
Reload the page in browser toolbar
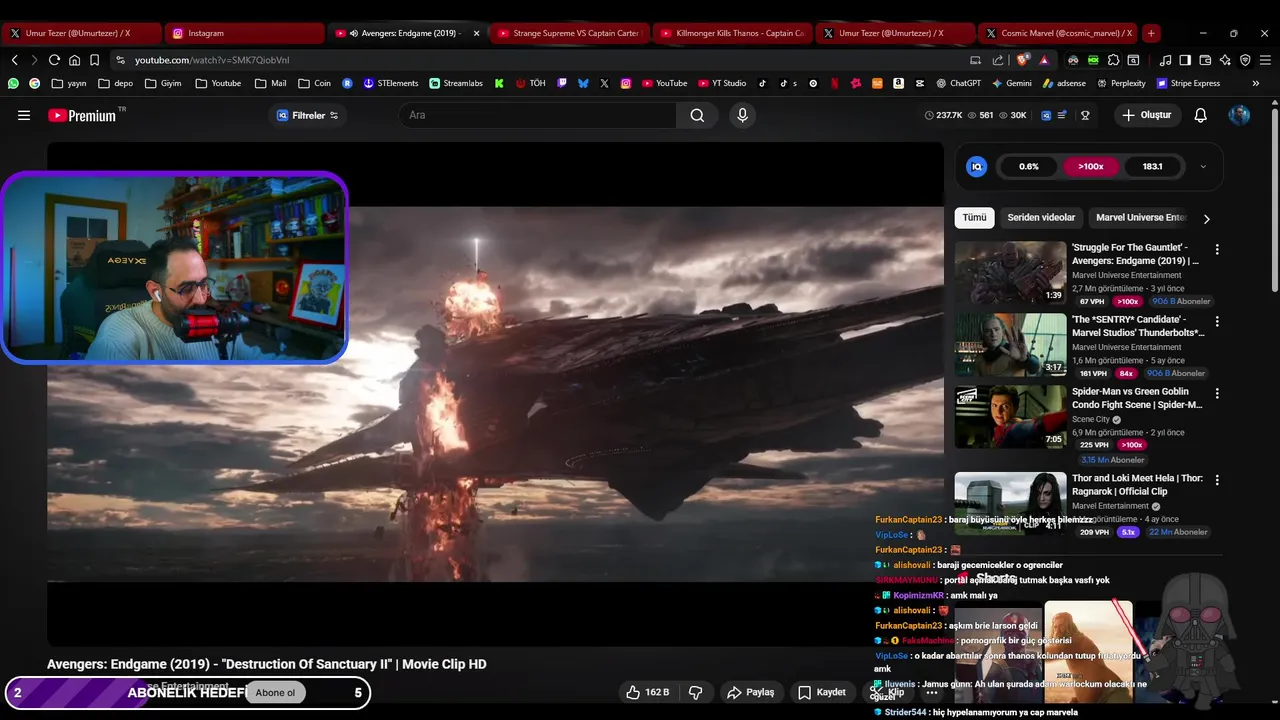54,60
